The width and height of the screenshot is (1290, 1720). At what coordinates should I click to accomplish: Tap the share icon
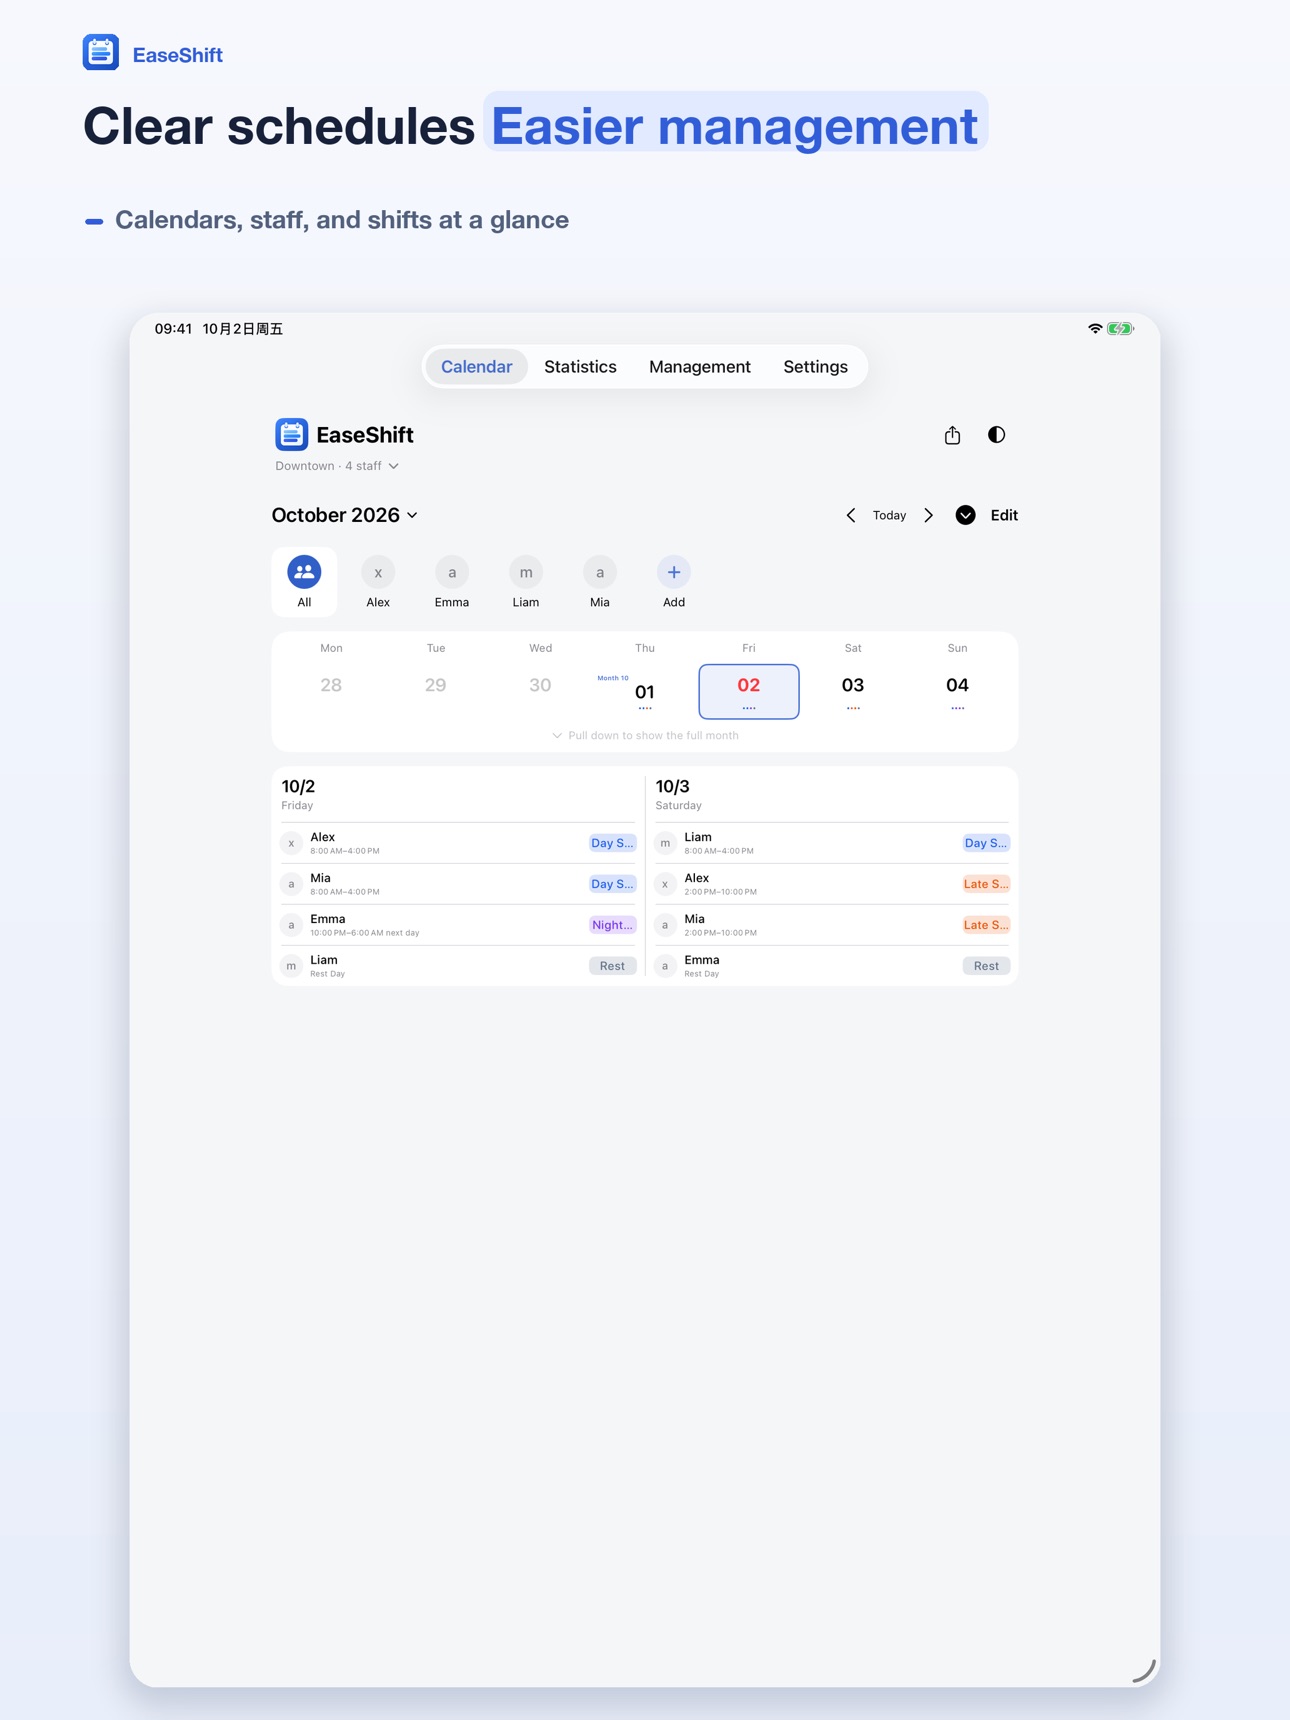(952, 435)
